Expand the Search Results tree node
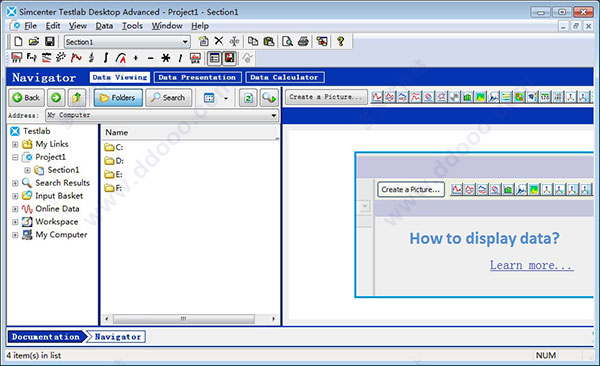 click(x=15, y=183)
